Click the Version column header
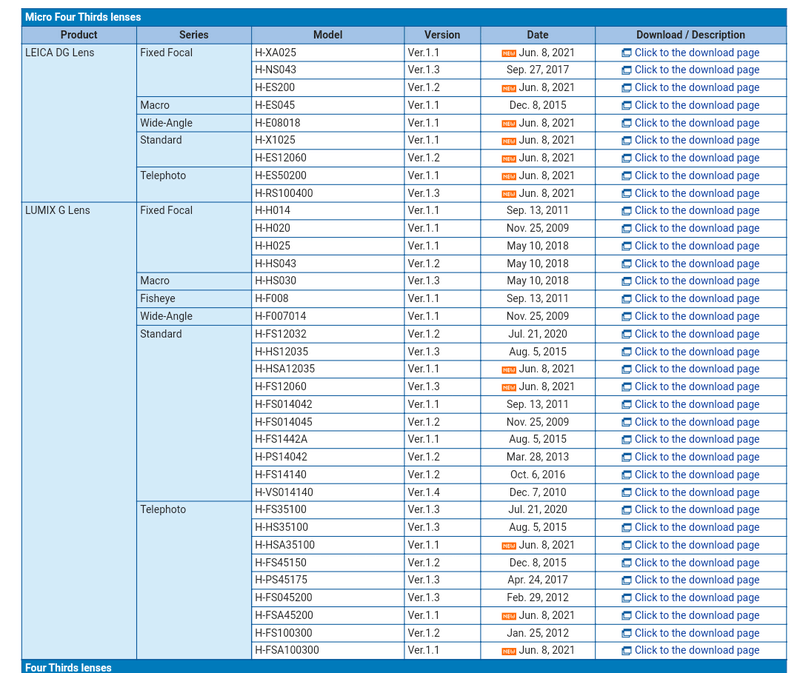Screen dimensions: 800x673 [x=442, y=35]
